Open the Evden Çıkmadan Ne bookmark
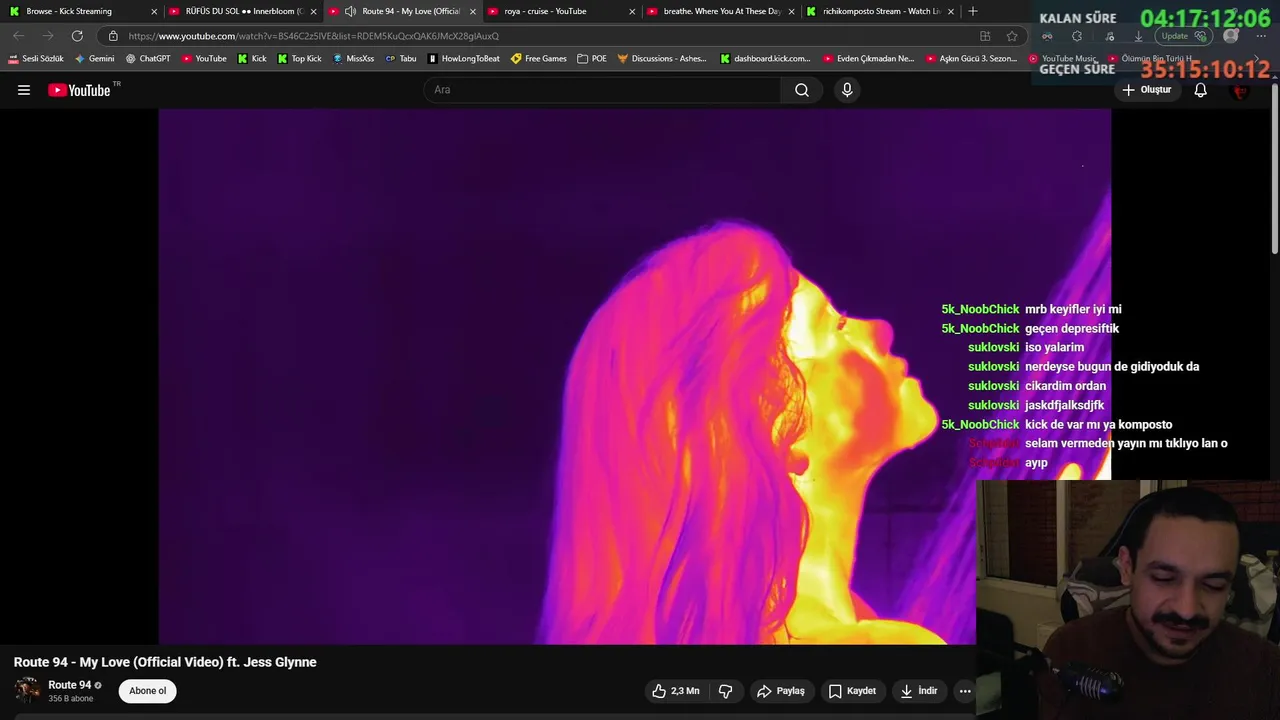1280x720 pixels. [869, 59]
